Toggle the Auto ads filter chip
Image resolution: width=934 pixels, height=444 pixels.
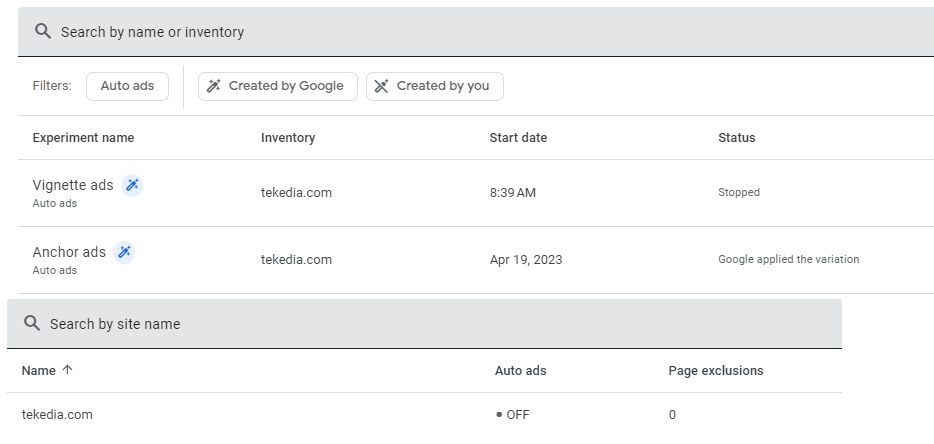coord(127,86)
